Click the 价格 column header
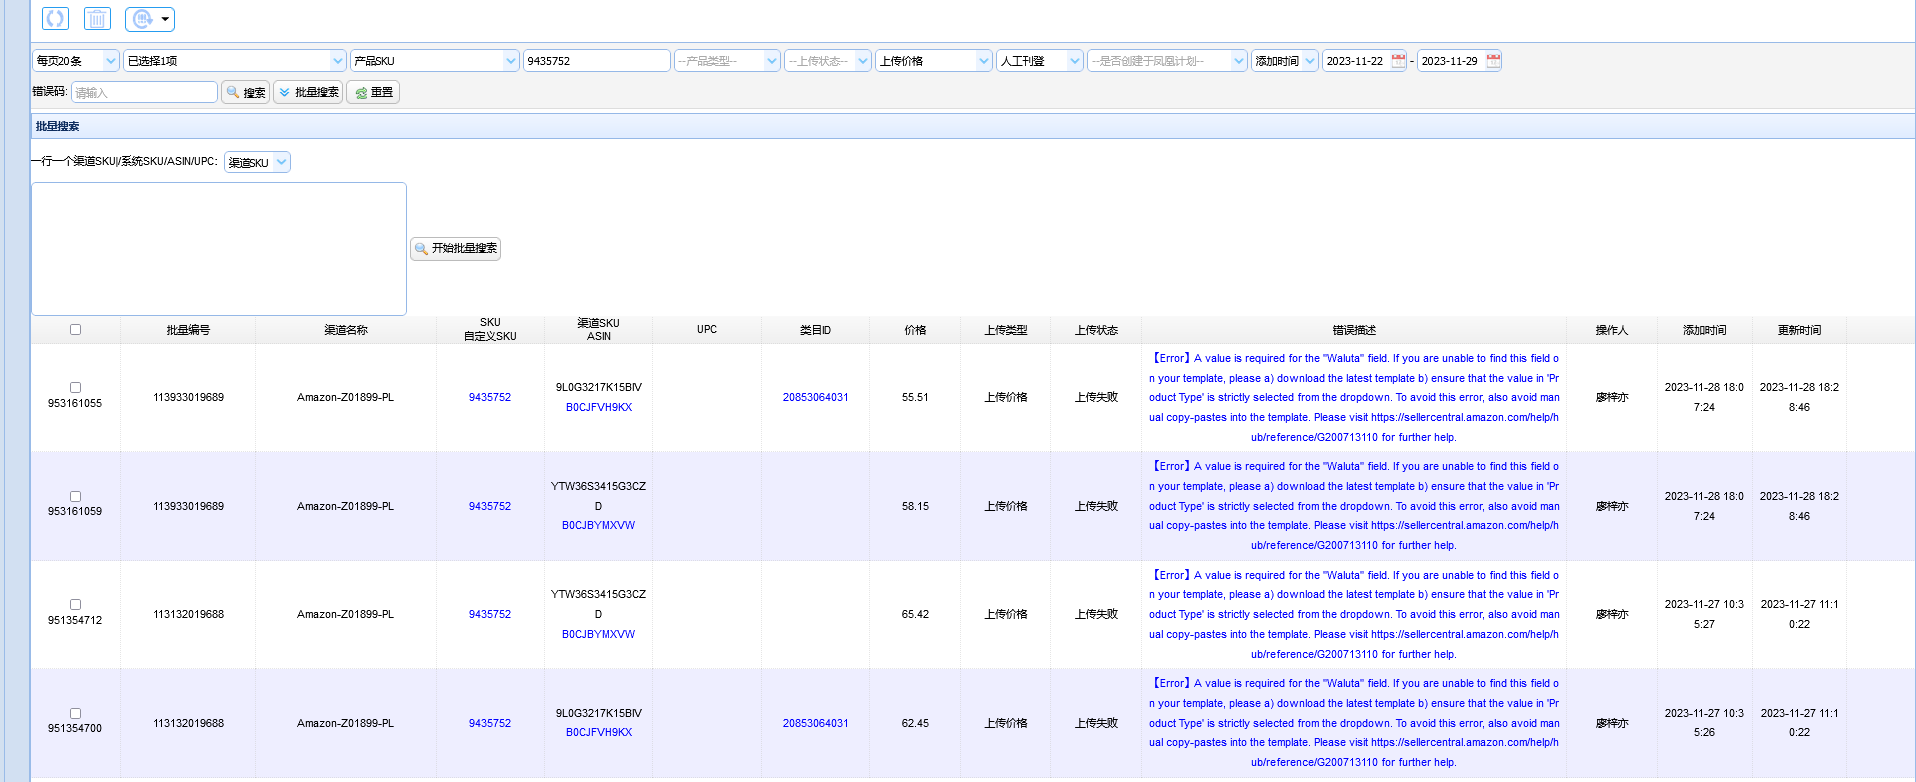The height and width of the screenshot is (782, 1916). 915,330
